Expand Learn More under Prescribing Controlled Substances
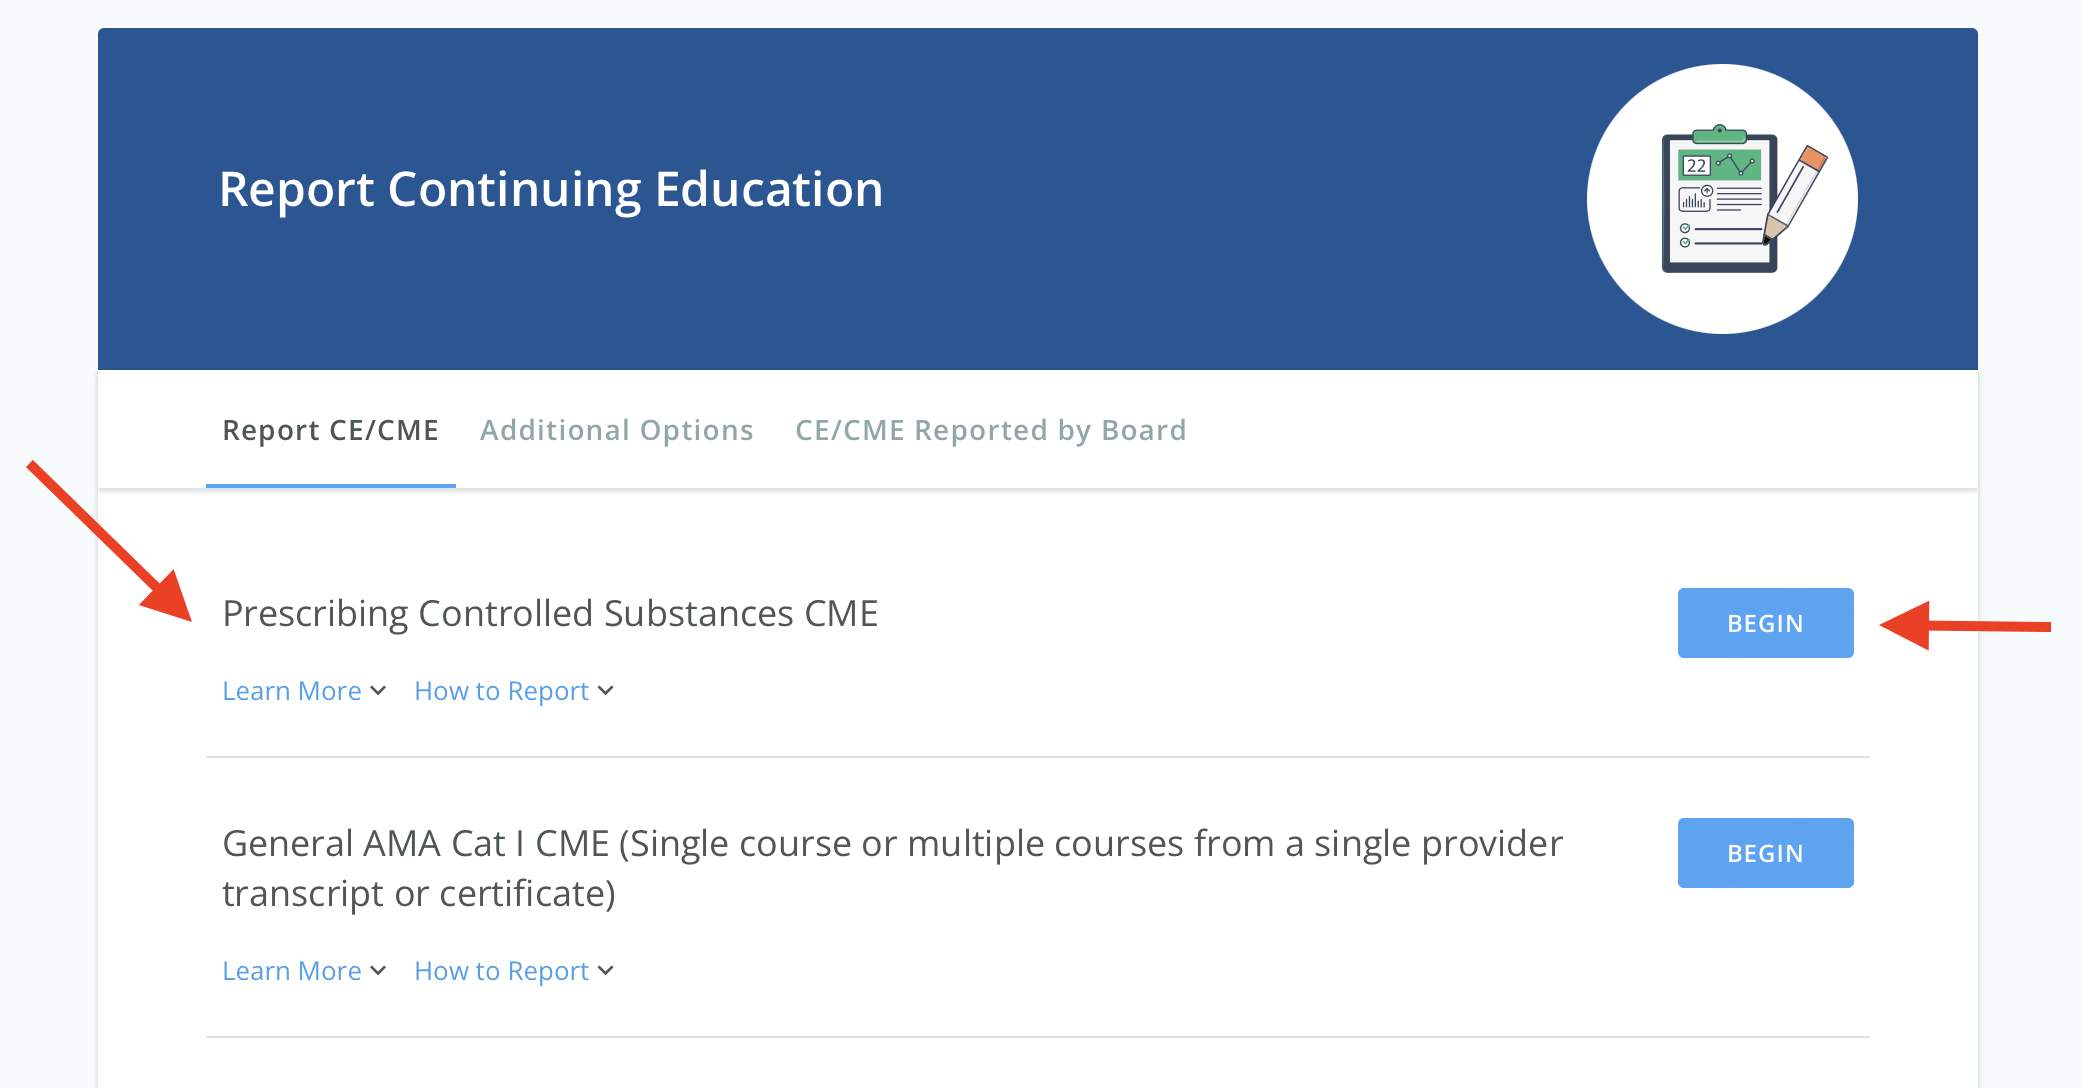The image size is (2082, 1088). tap(292, 691)
